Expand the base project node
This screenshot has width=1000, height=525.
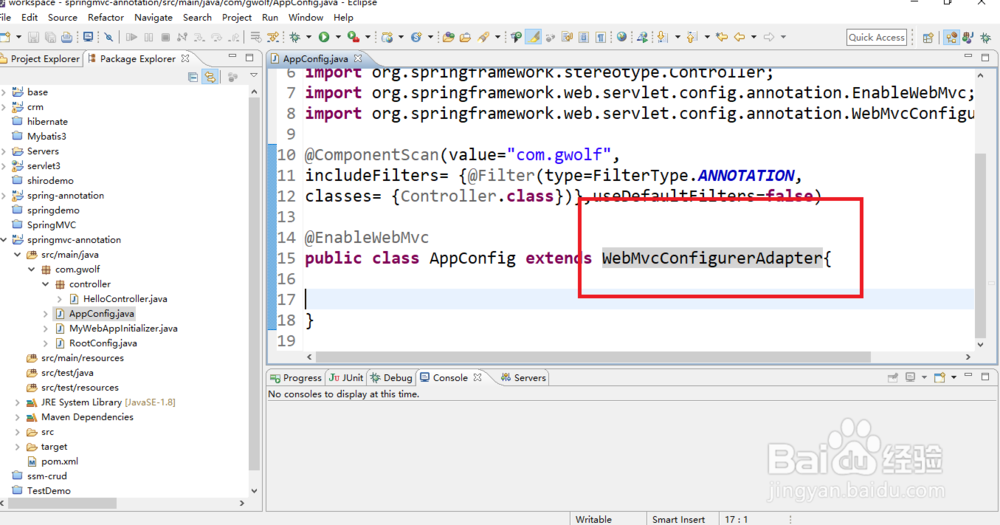point(4,92)
